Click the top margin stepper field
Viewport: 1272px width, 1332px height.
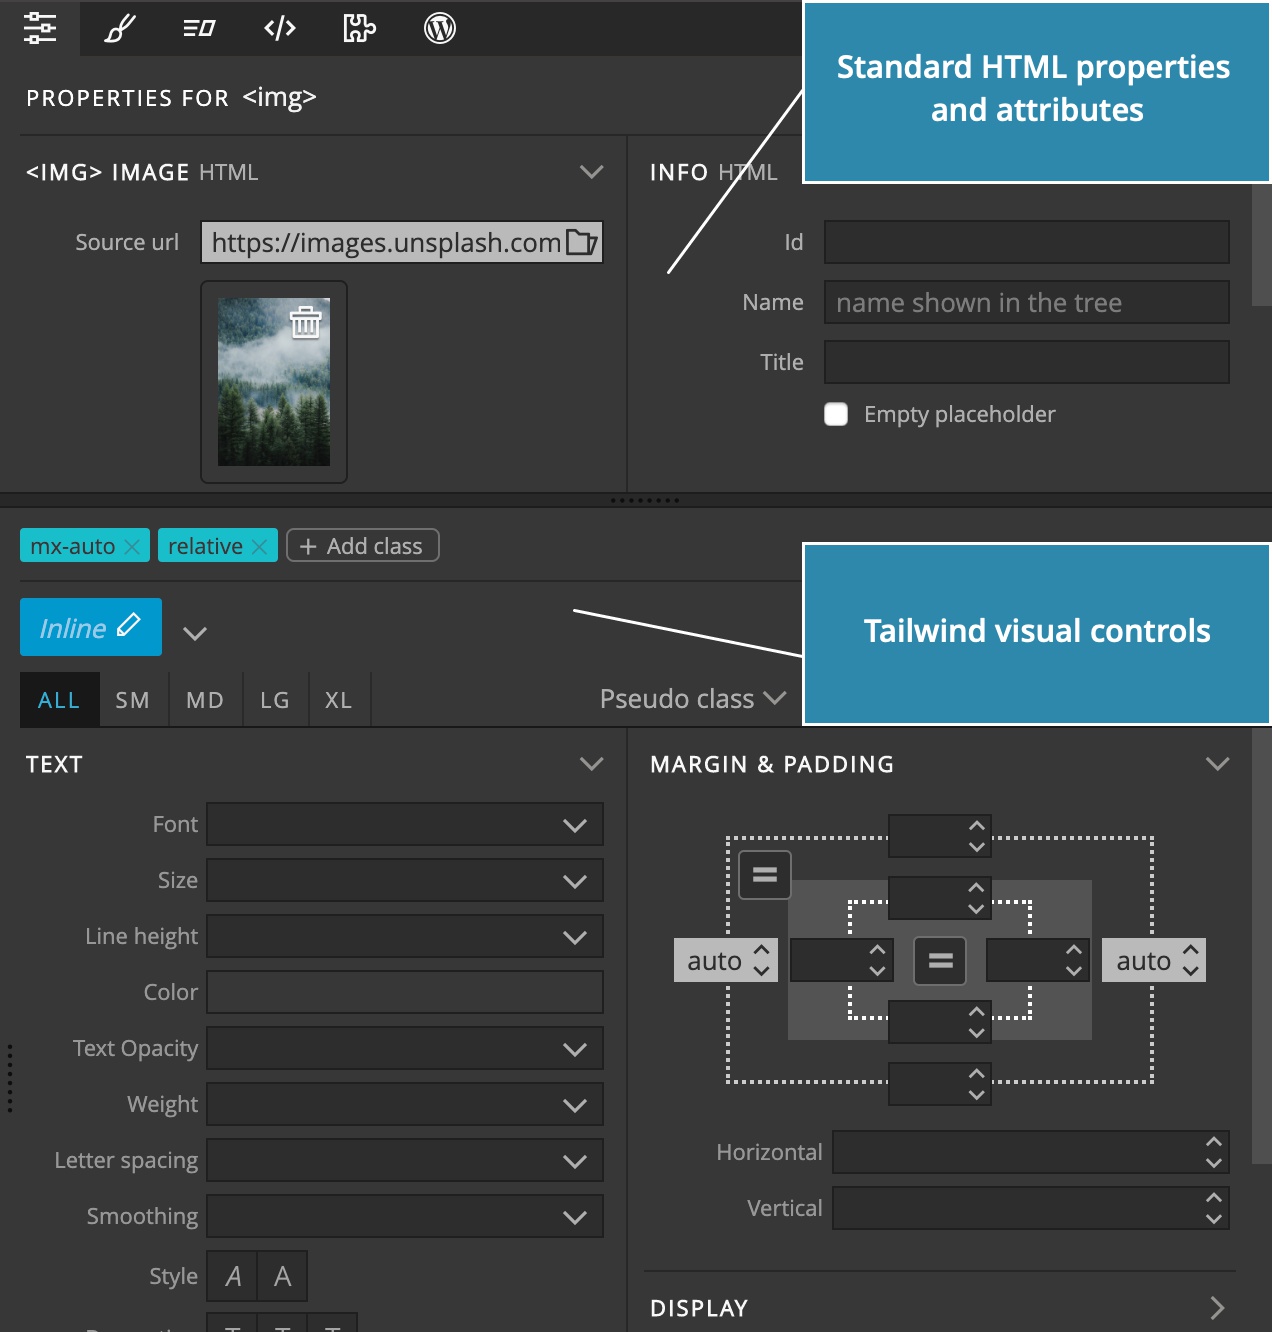click(940, 836)
